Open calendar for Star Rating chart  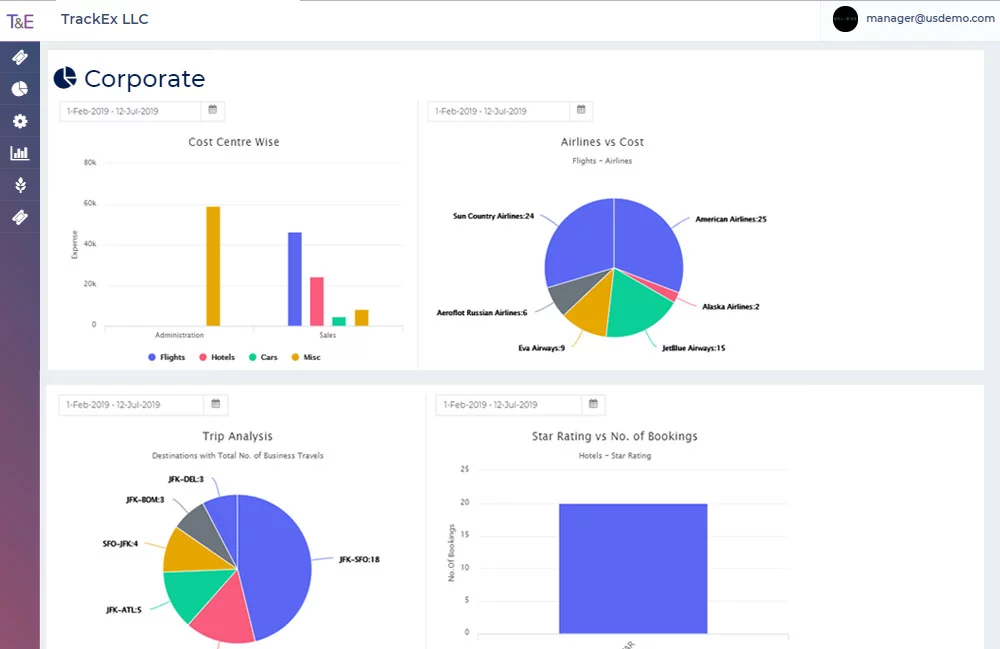coord(593,404)
